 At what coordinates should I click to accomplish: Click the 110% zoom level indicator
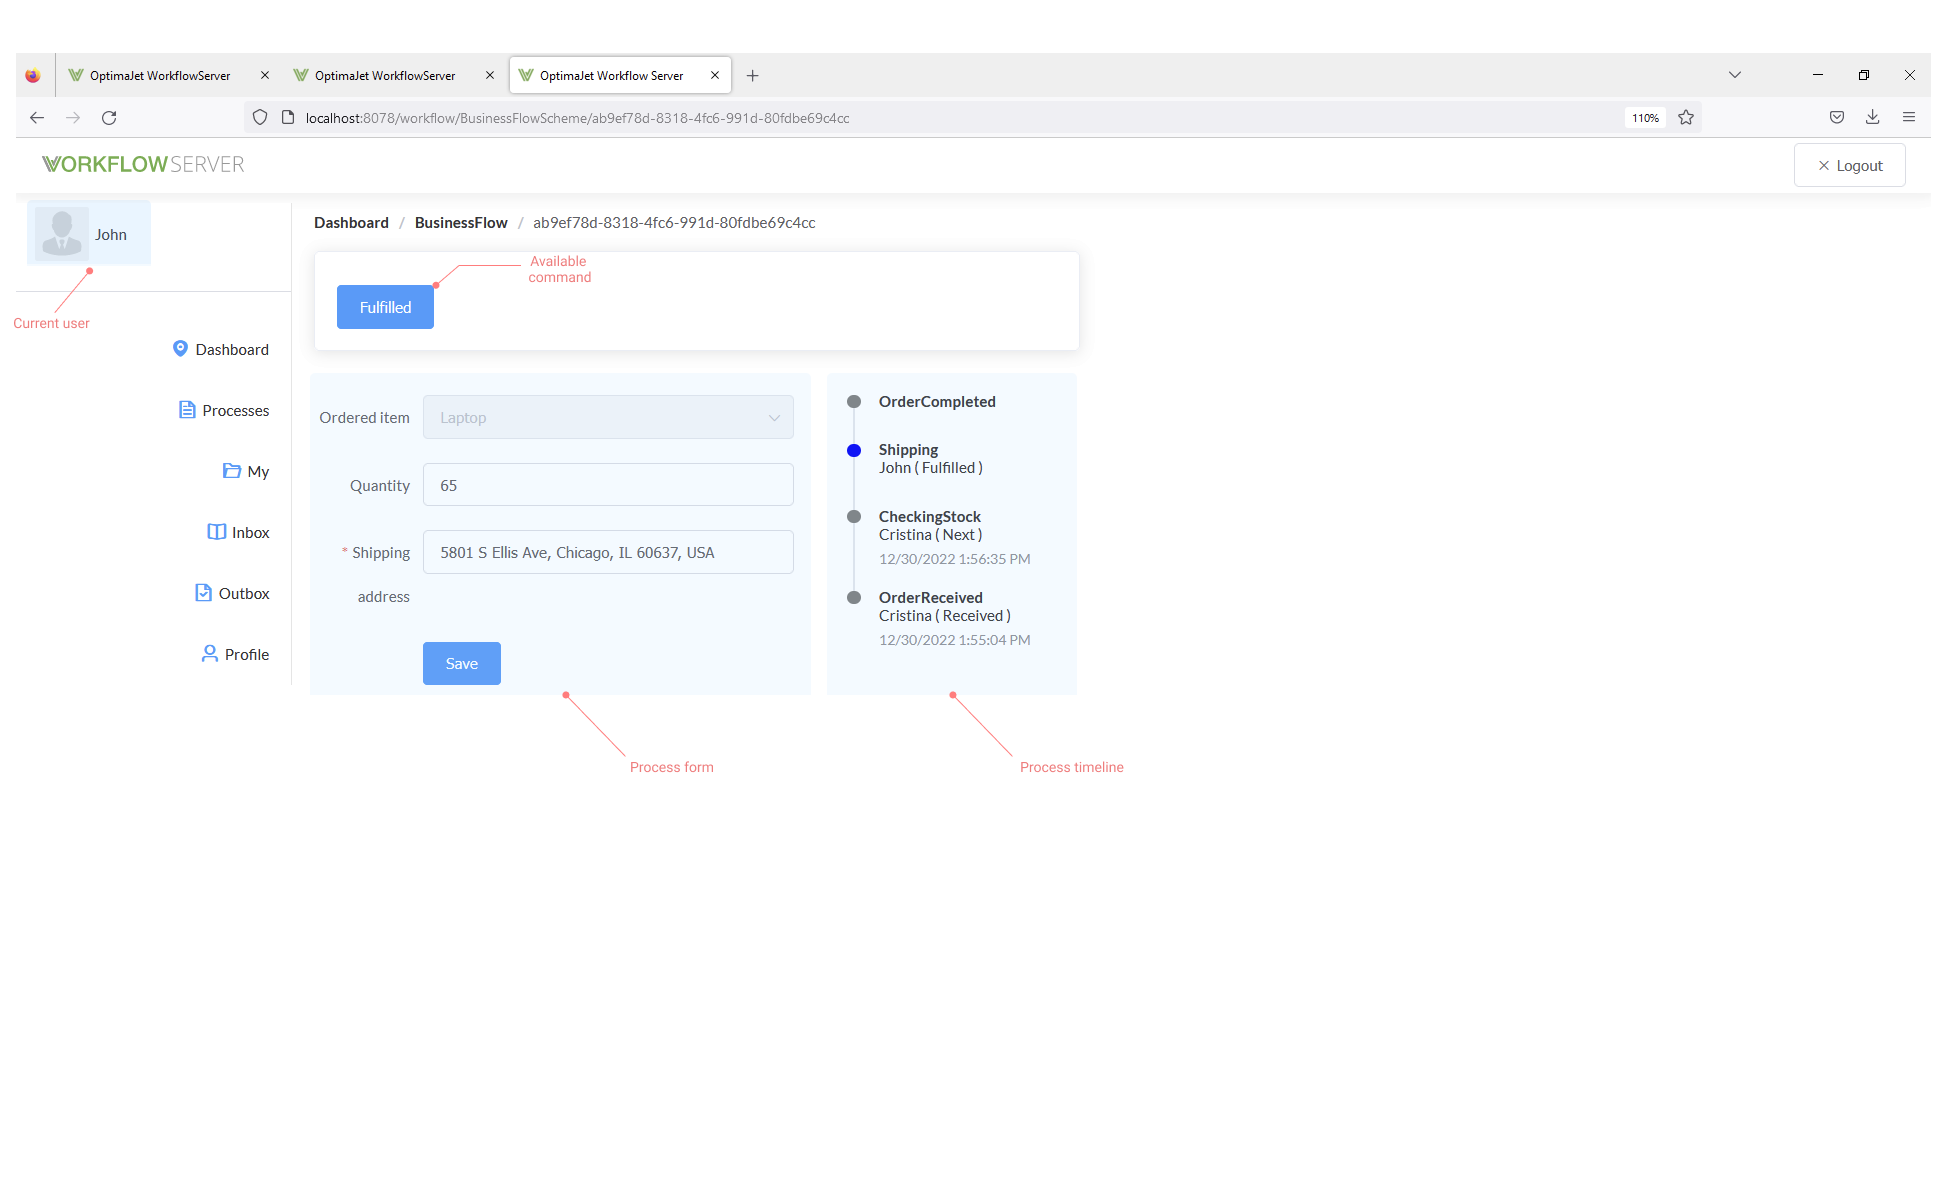1645,118
